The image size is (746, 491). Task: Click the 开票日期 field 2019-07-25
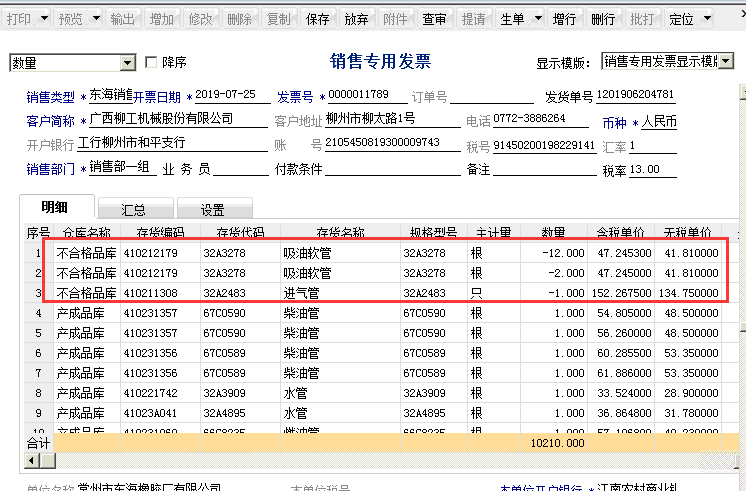coord(233,95)
